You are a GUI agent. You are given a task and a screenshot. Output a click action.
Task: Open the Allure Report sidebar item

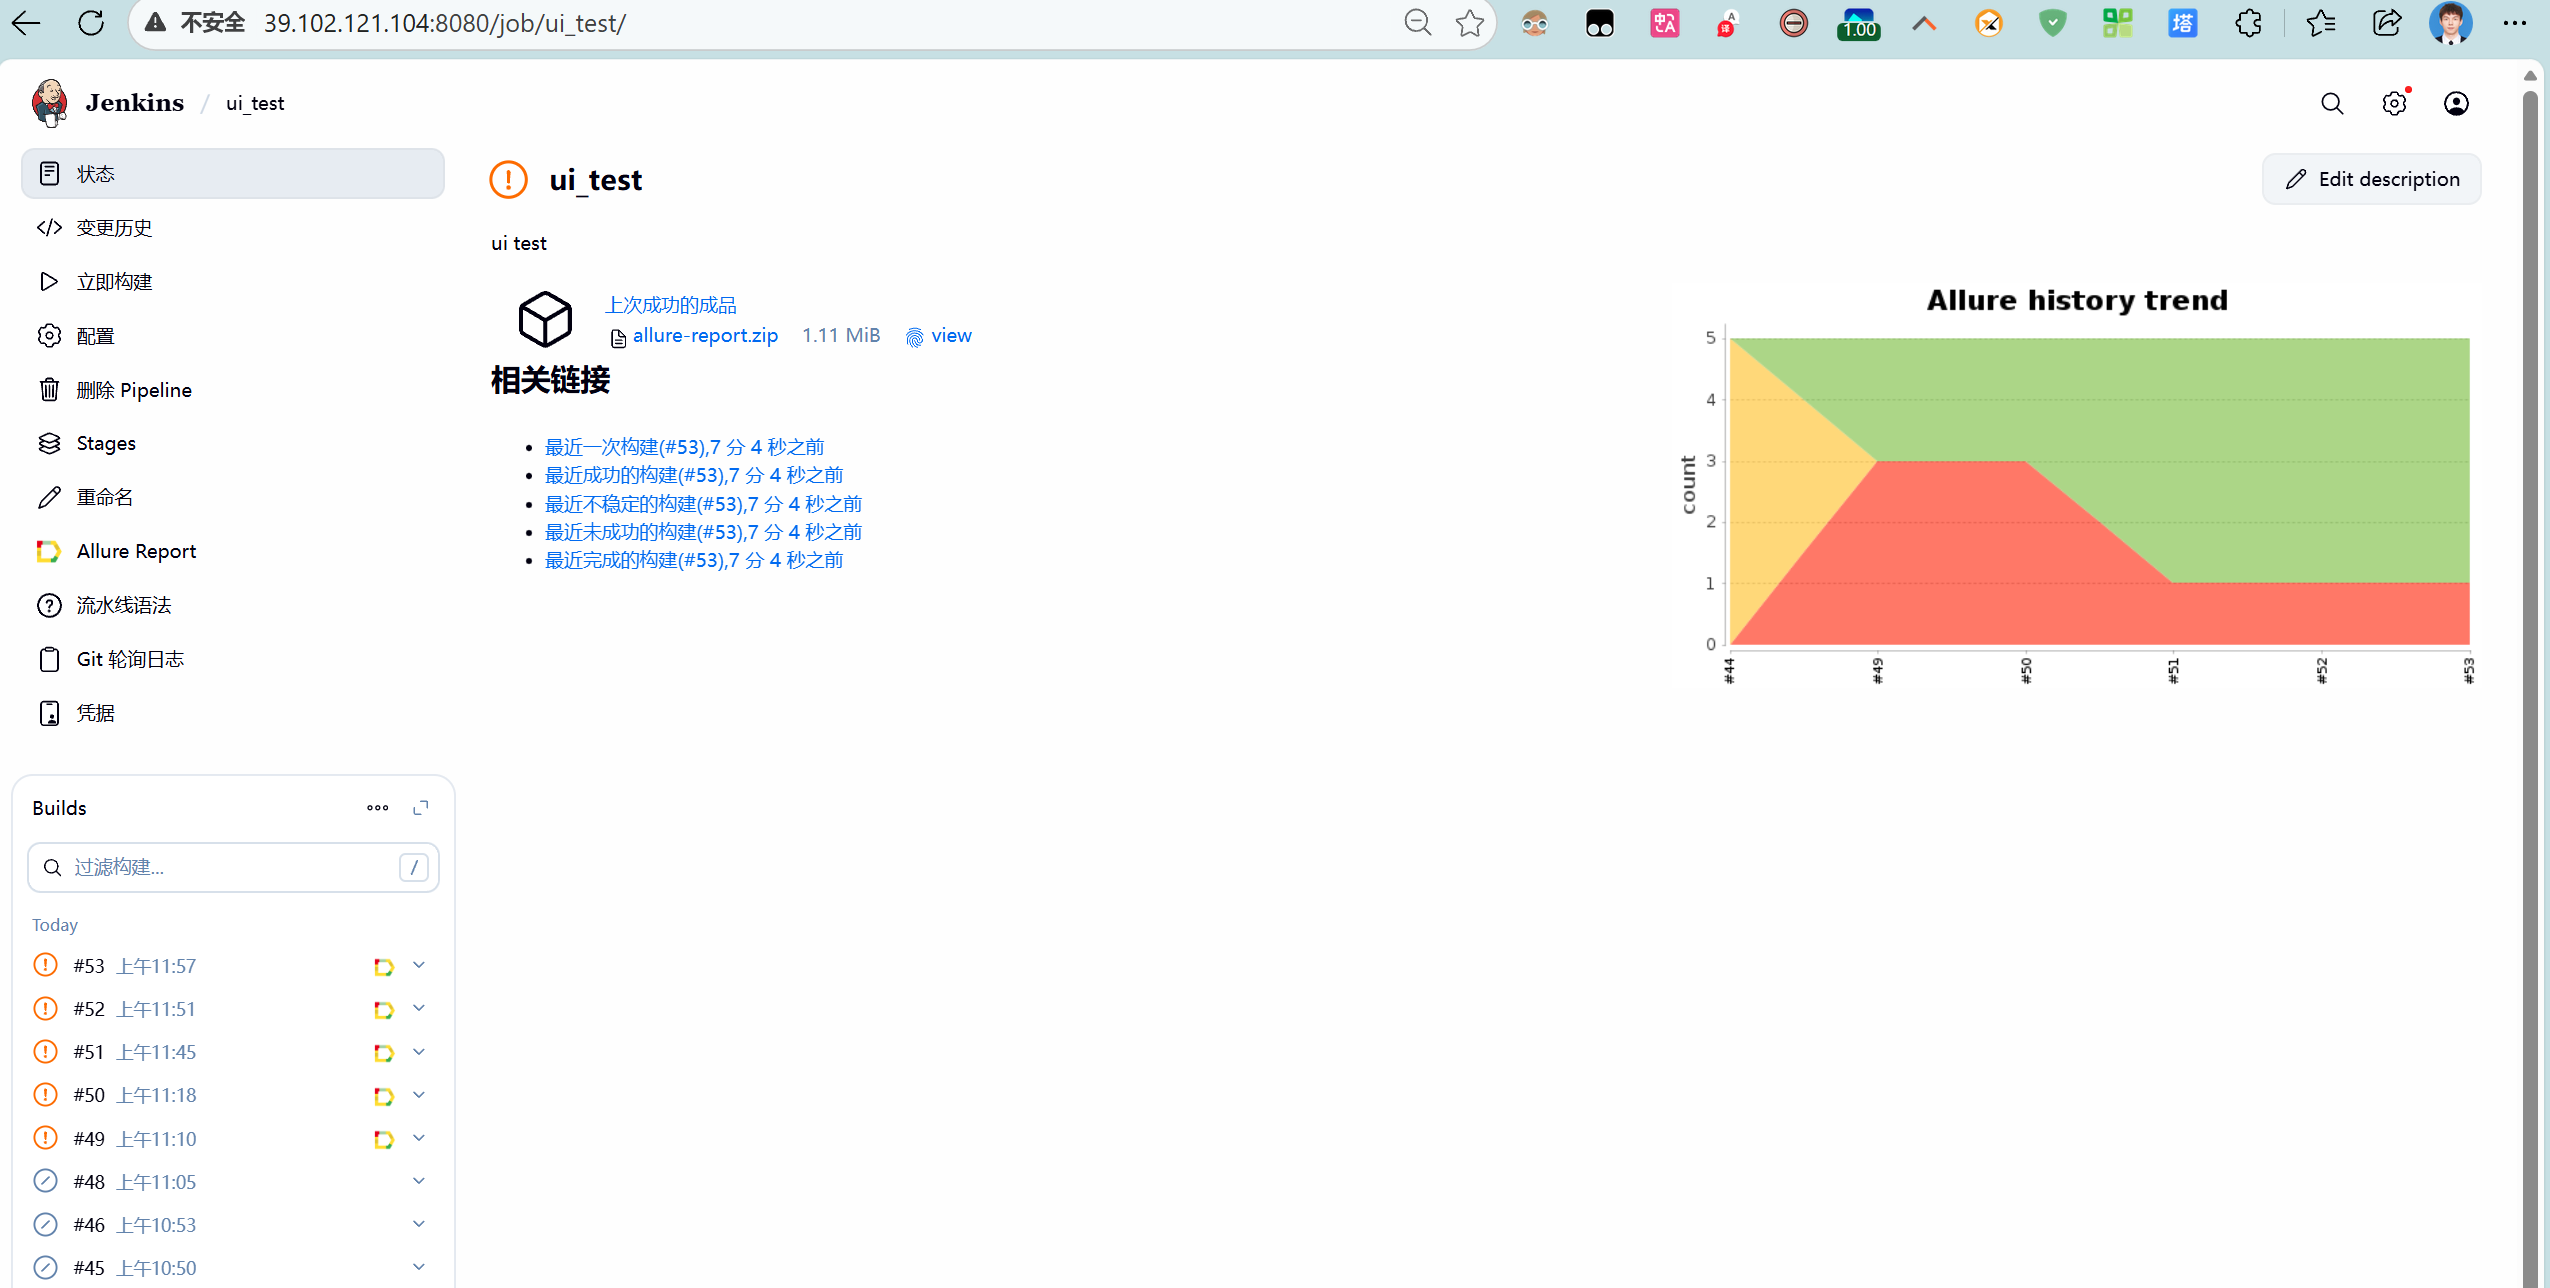(136, 552)
